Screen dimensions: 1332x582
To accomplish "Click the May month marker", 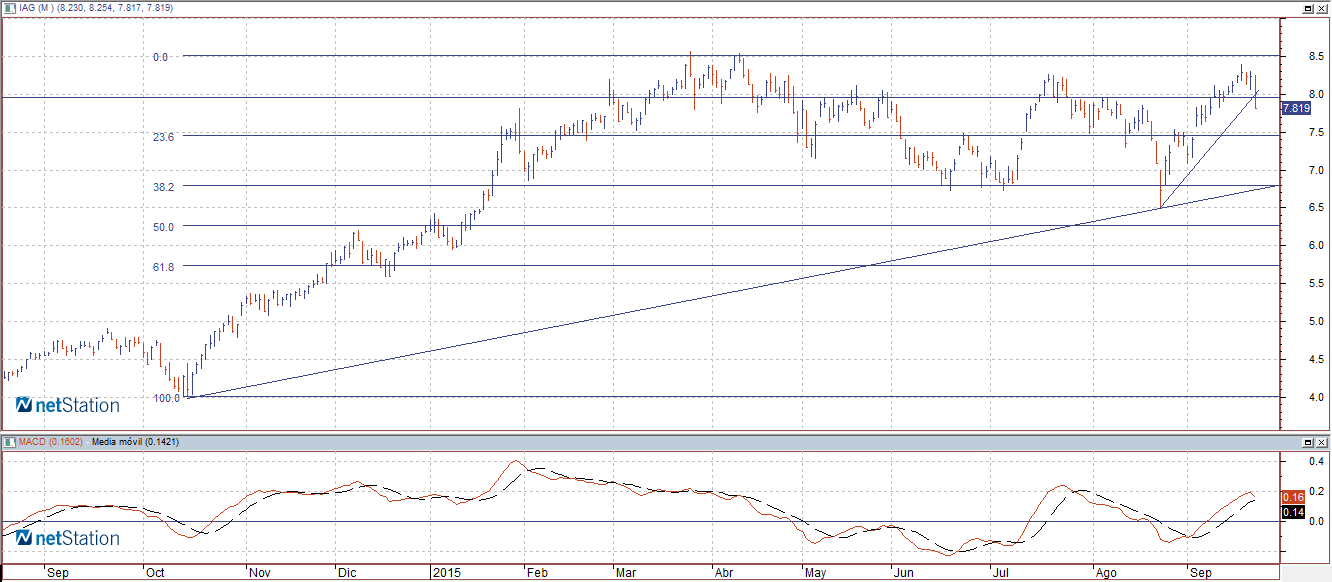I will pyautogui.click(x=816, y=574).
